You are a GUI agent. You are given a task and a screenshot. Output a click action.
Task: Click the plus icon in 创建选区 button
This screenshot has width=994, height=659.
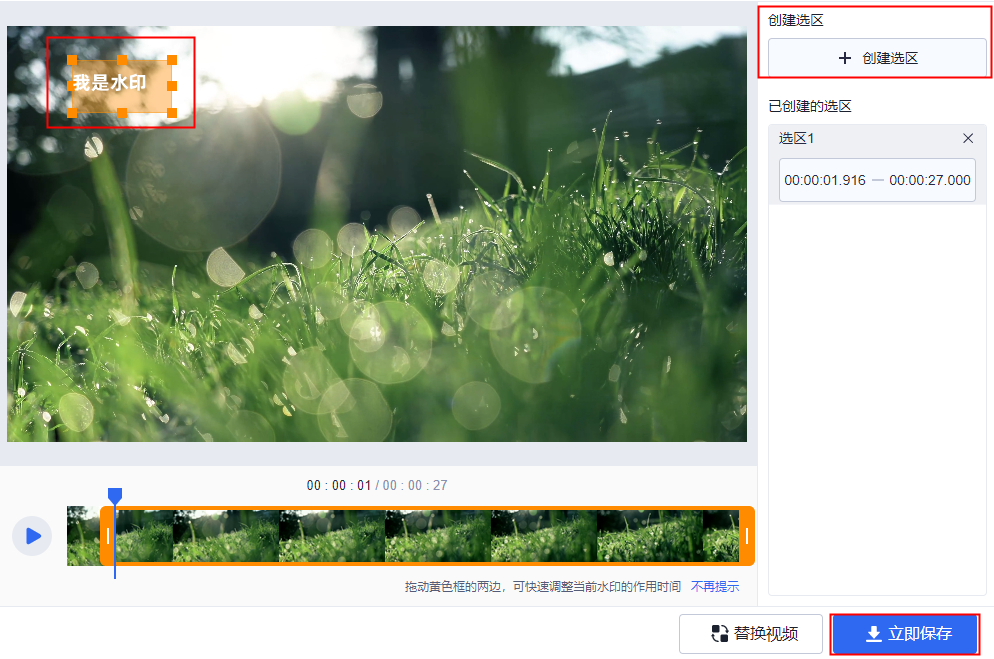(844, 58)
